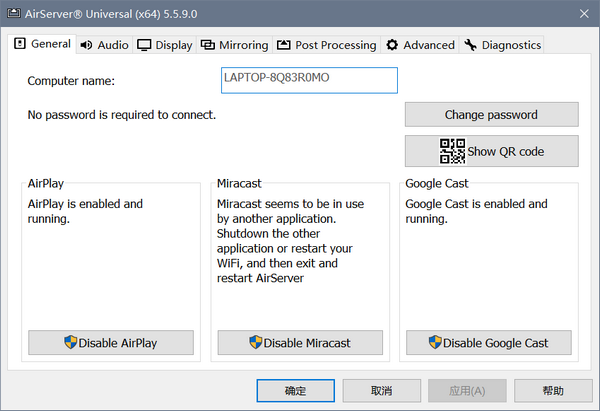
Task: Switch to the Post Processing tab
Action: (327, 45)
